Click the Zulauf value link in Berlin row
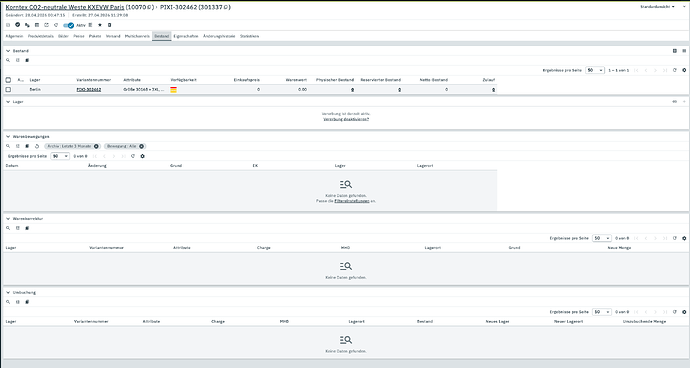 click(493, 89)
